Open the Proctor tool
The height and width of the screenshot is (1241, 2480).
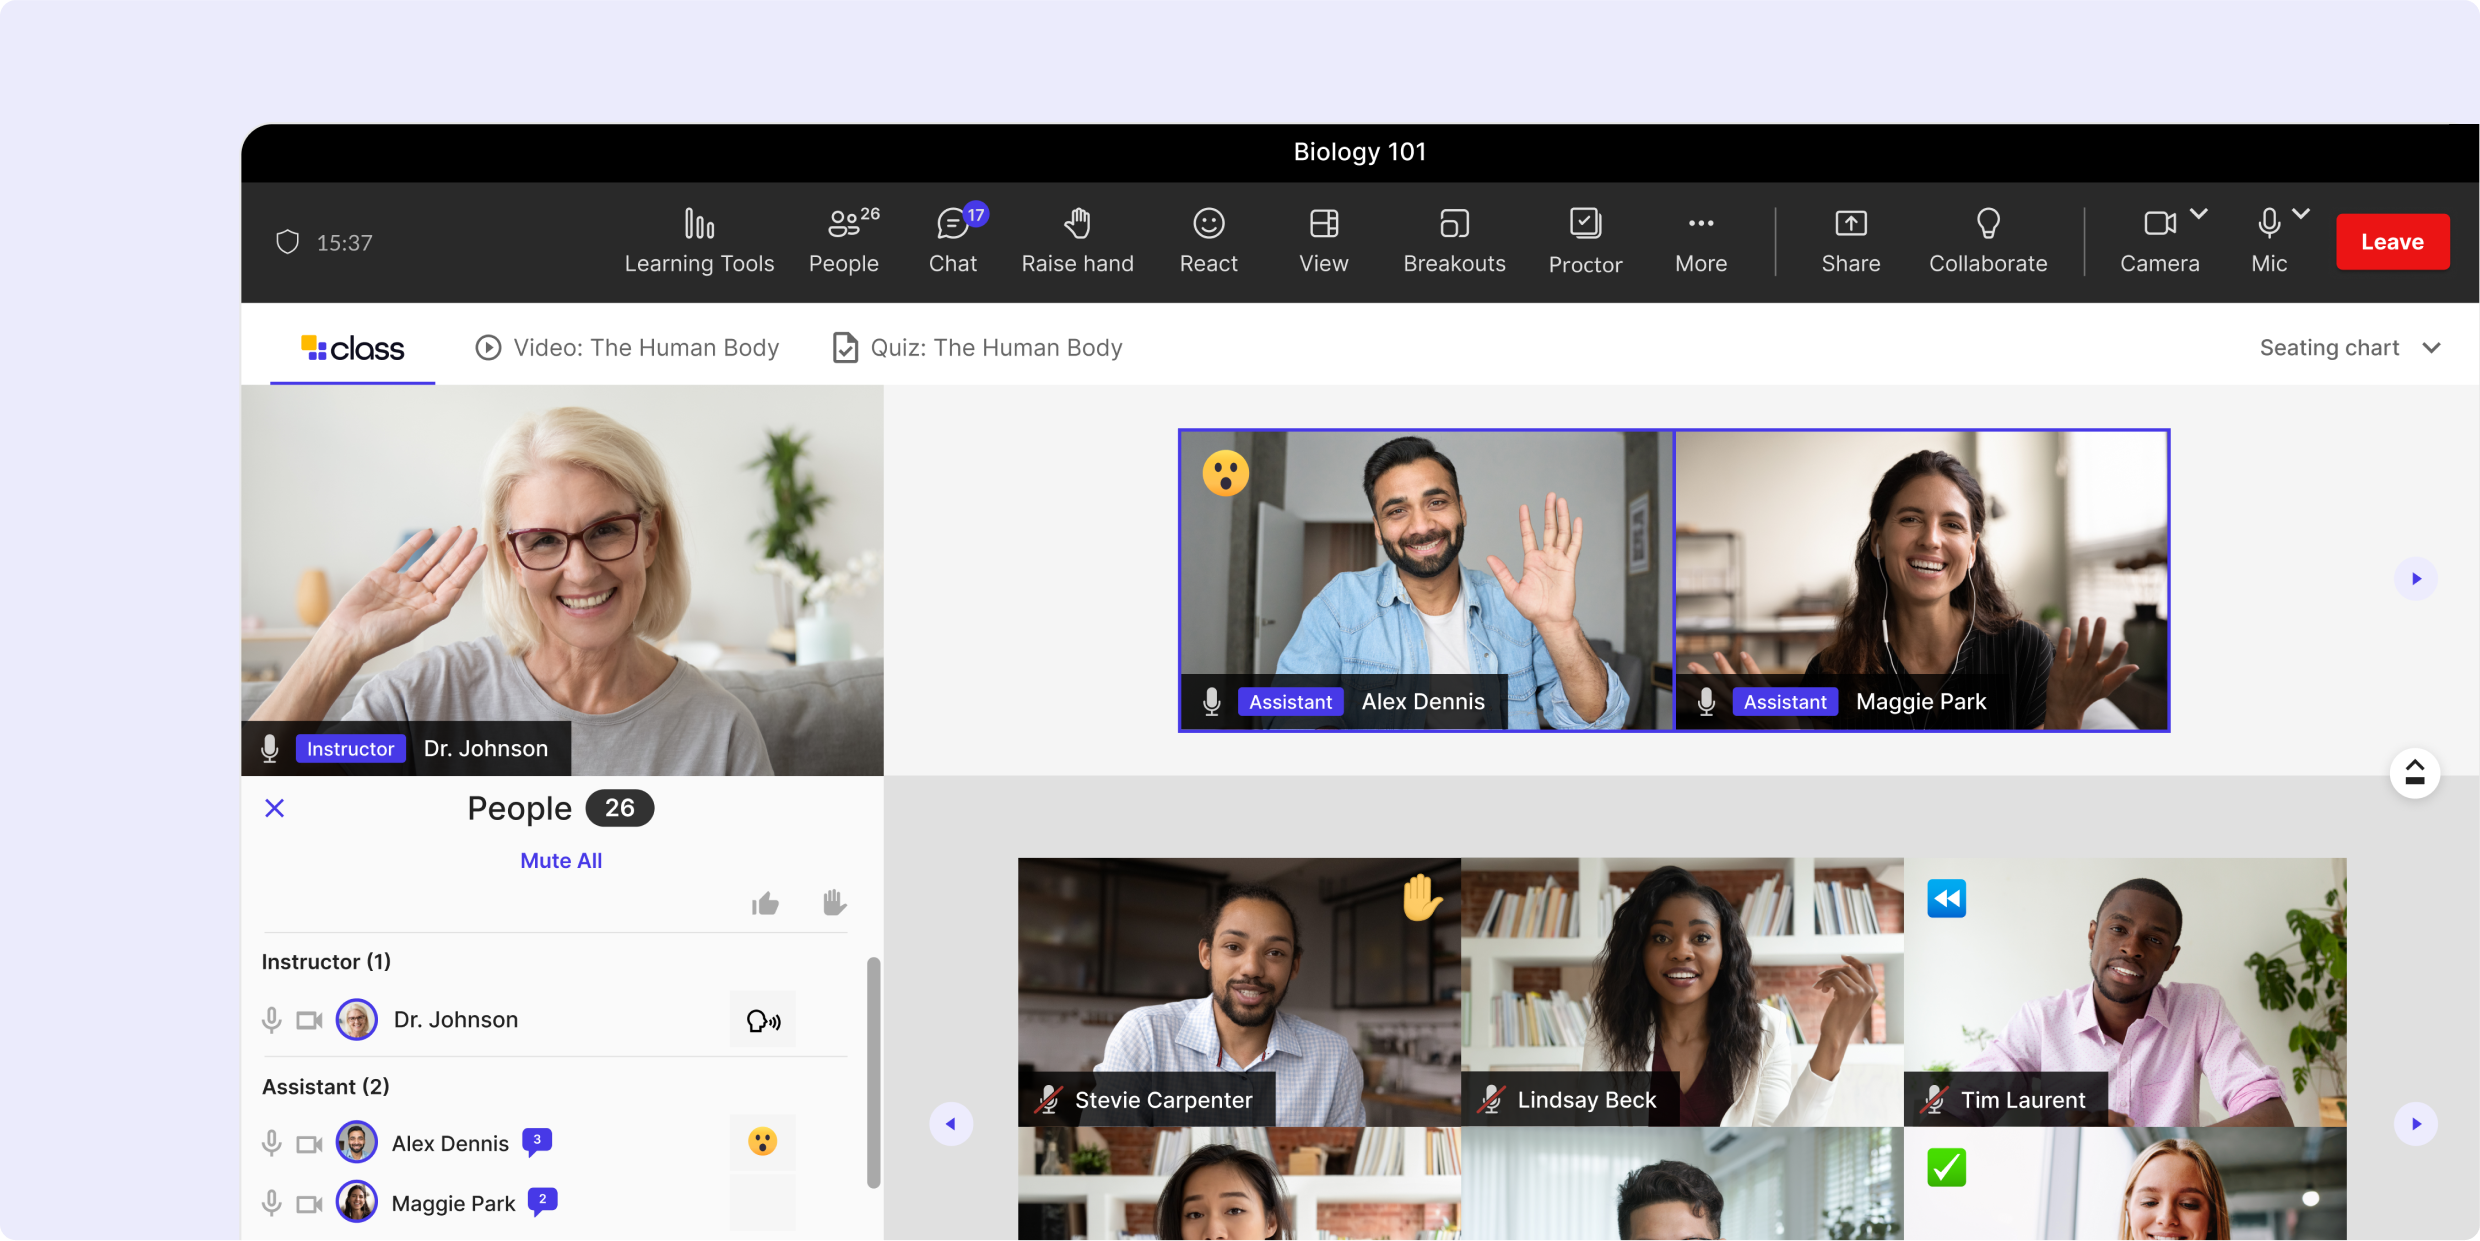click(x=1584, y=240)
